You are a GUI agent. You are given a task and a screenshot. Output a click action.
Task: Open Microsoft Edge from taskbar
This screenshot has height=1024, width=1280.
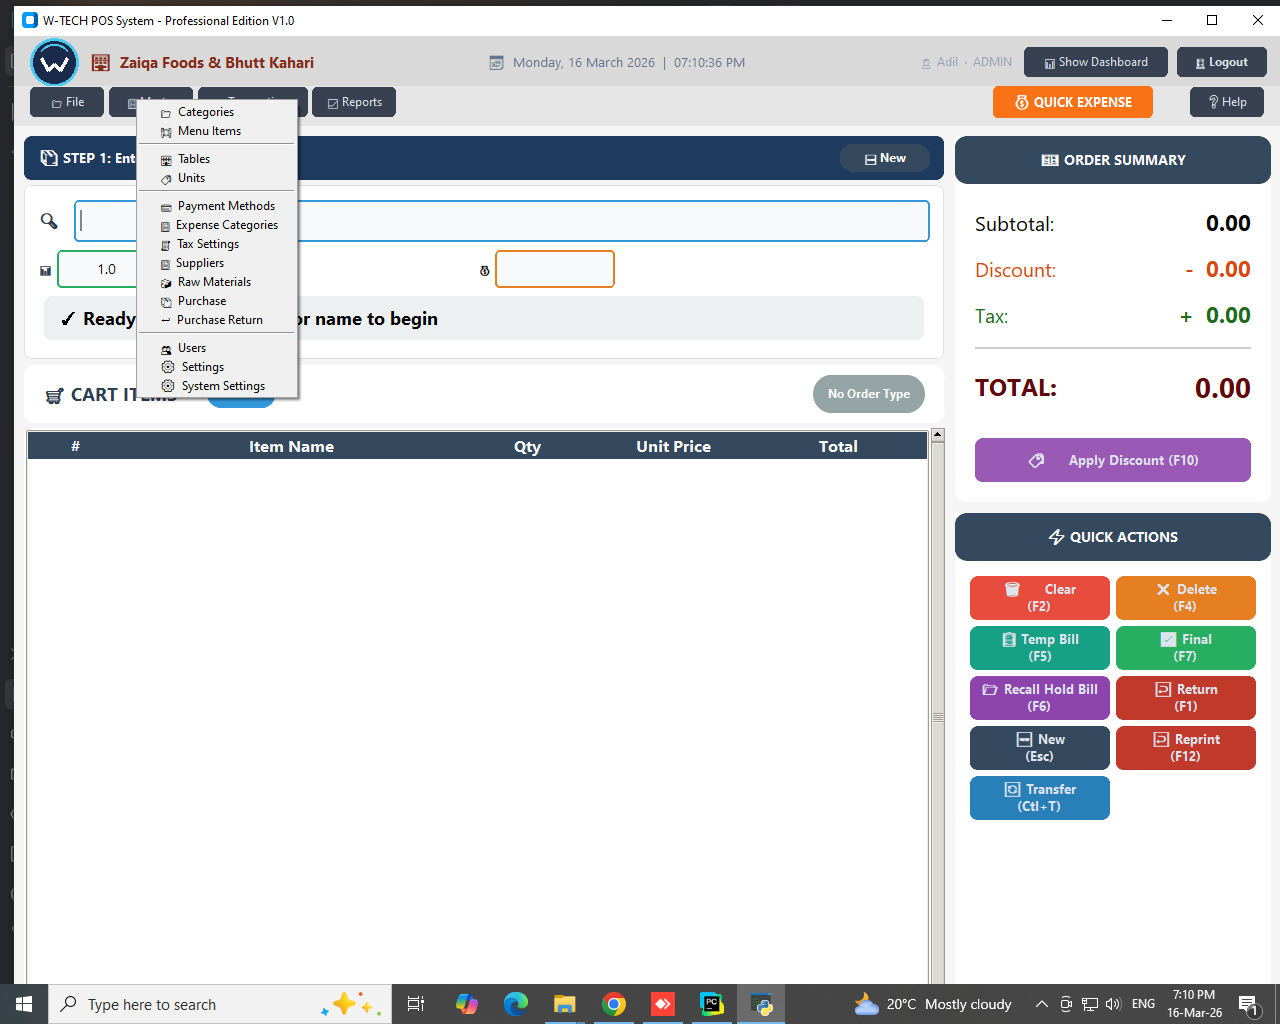[516, 1004]
